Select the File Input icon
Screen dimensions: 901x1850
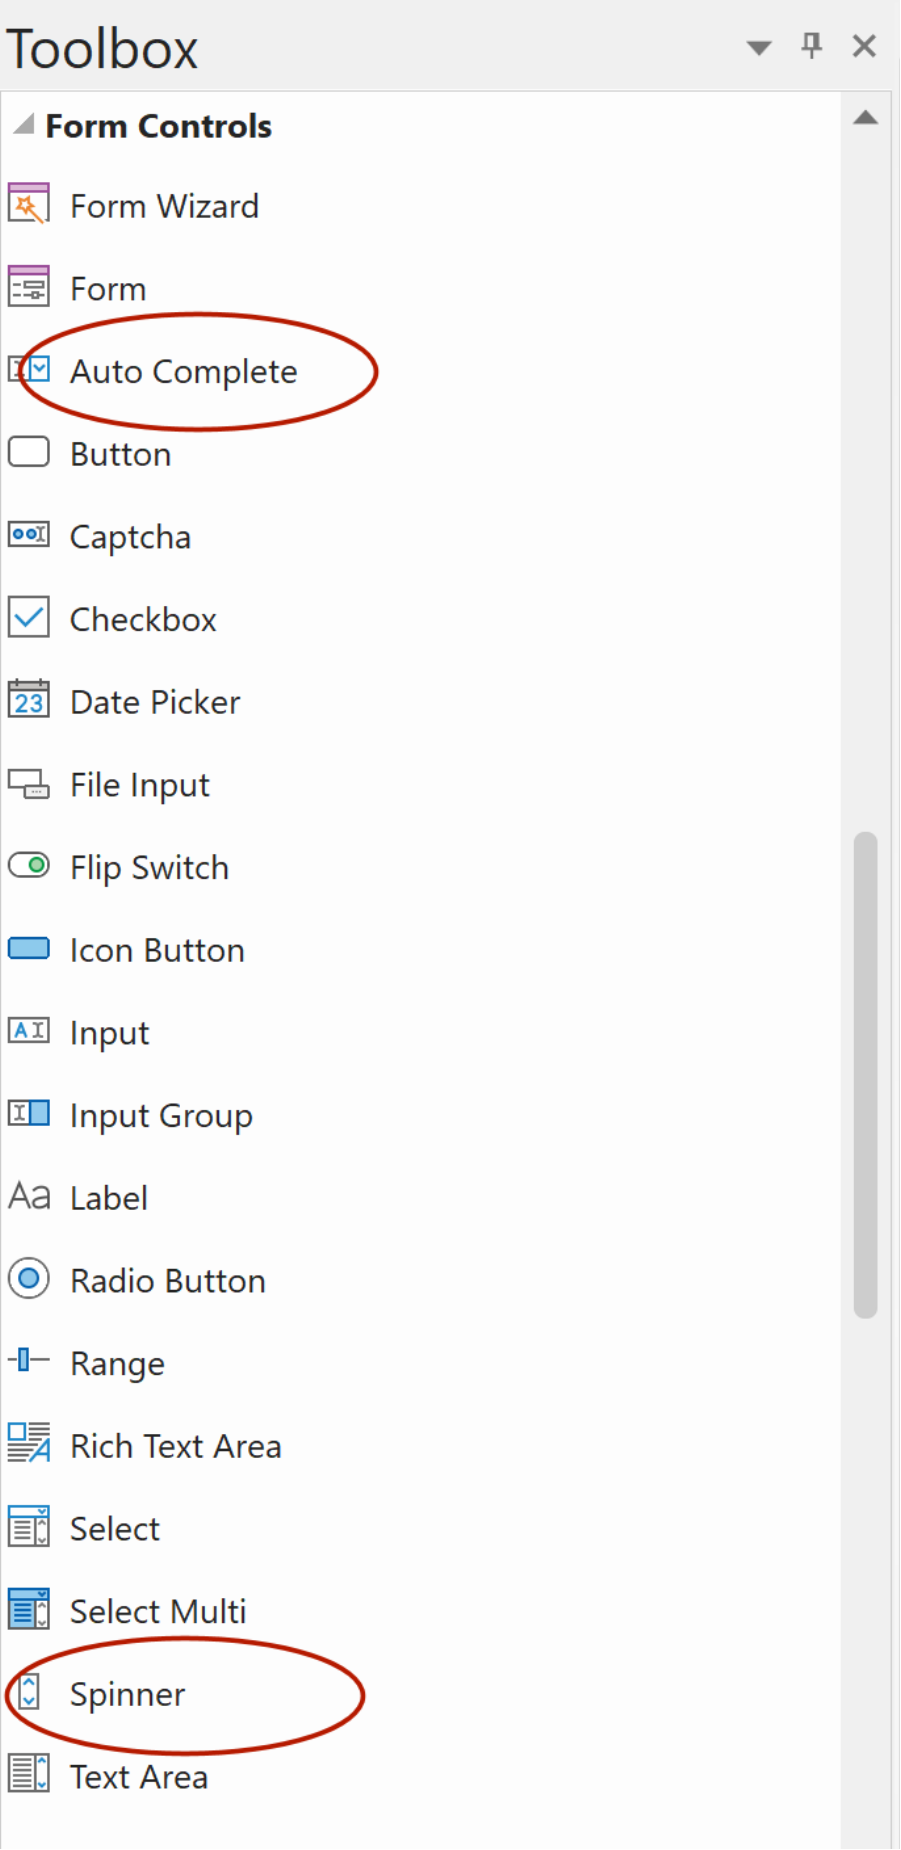click(28, 784)
